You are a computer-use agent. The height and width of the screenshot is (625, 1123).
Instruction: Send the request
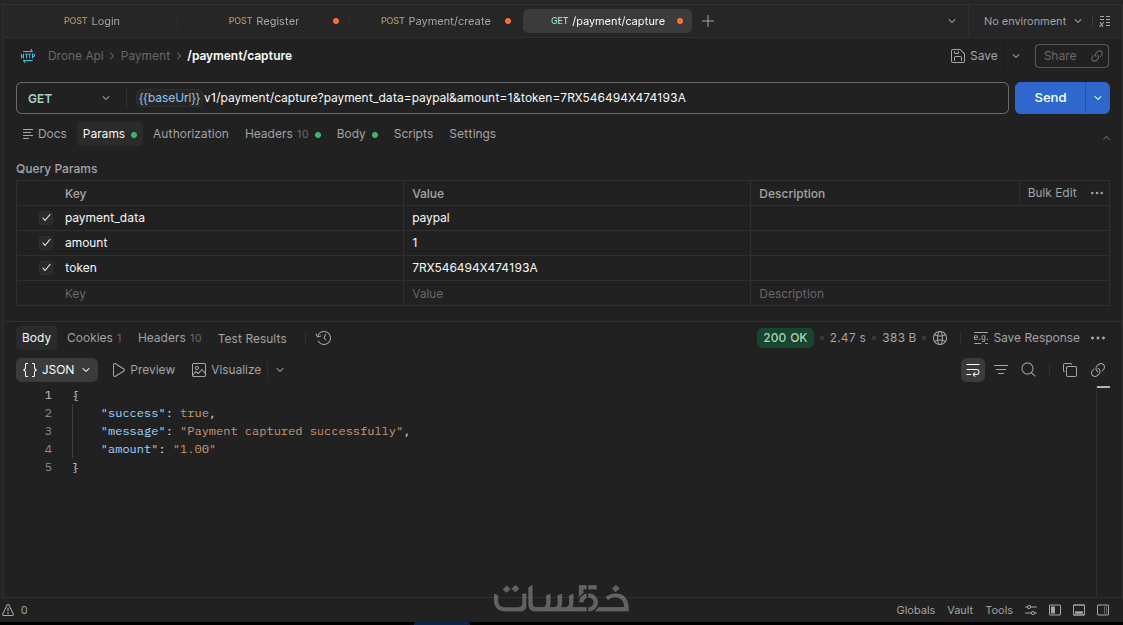pos(1050,98)
